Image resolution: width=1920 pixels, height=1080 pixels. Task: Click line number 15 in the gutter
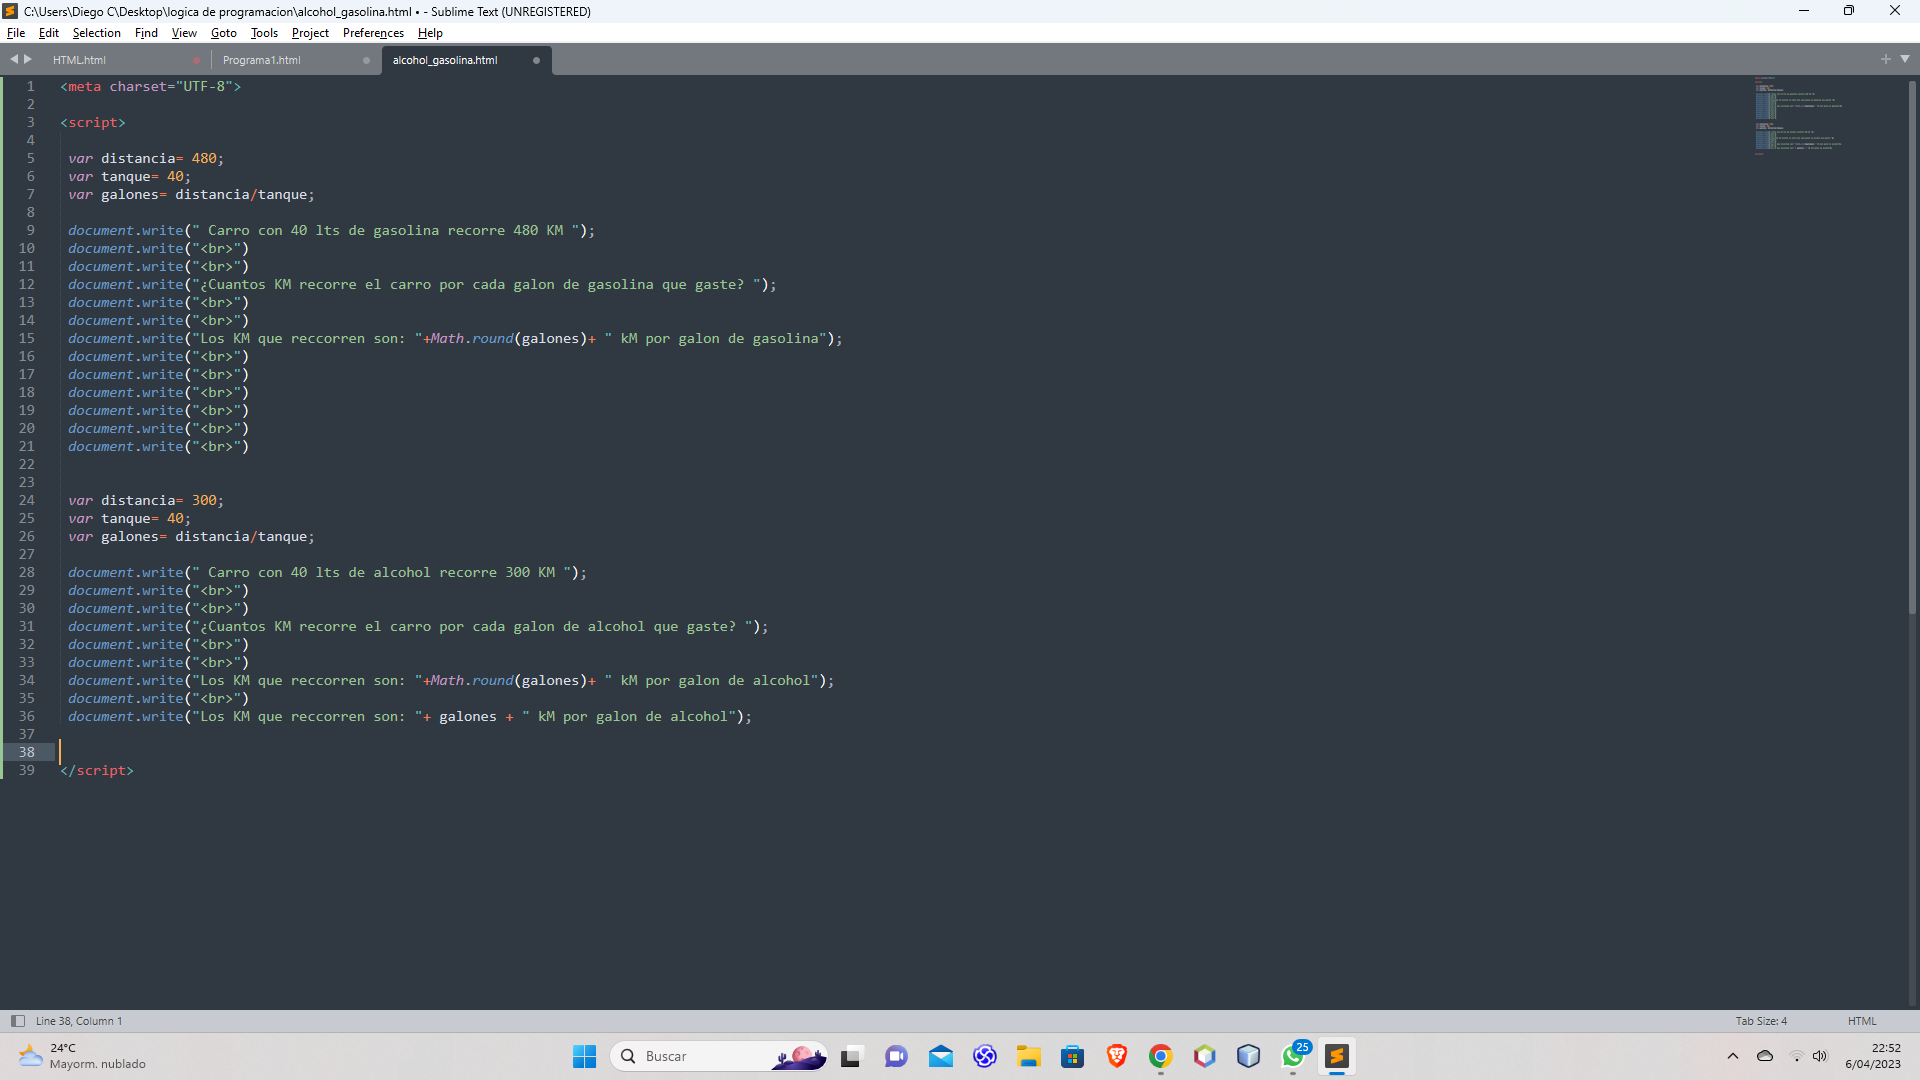[x=27, y=338]
